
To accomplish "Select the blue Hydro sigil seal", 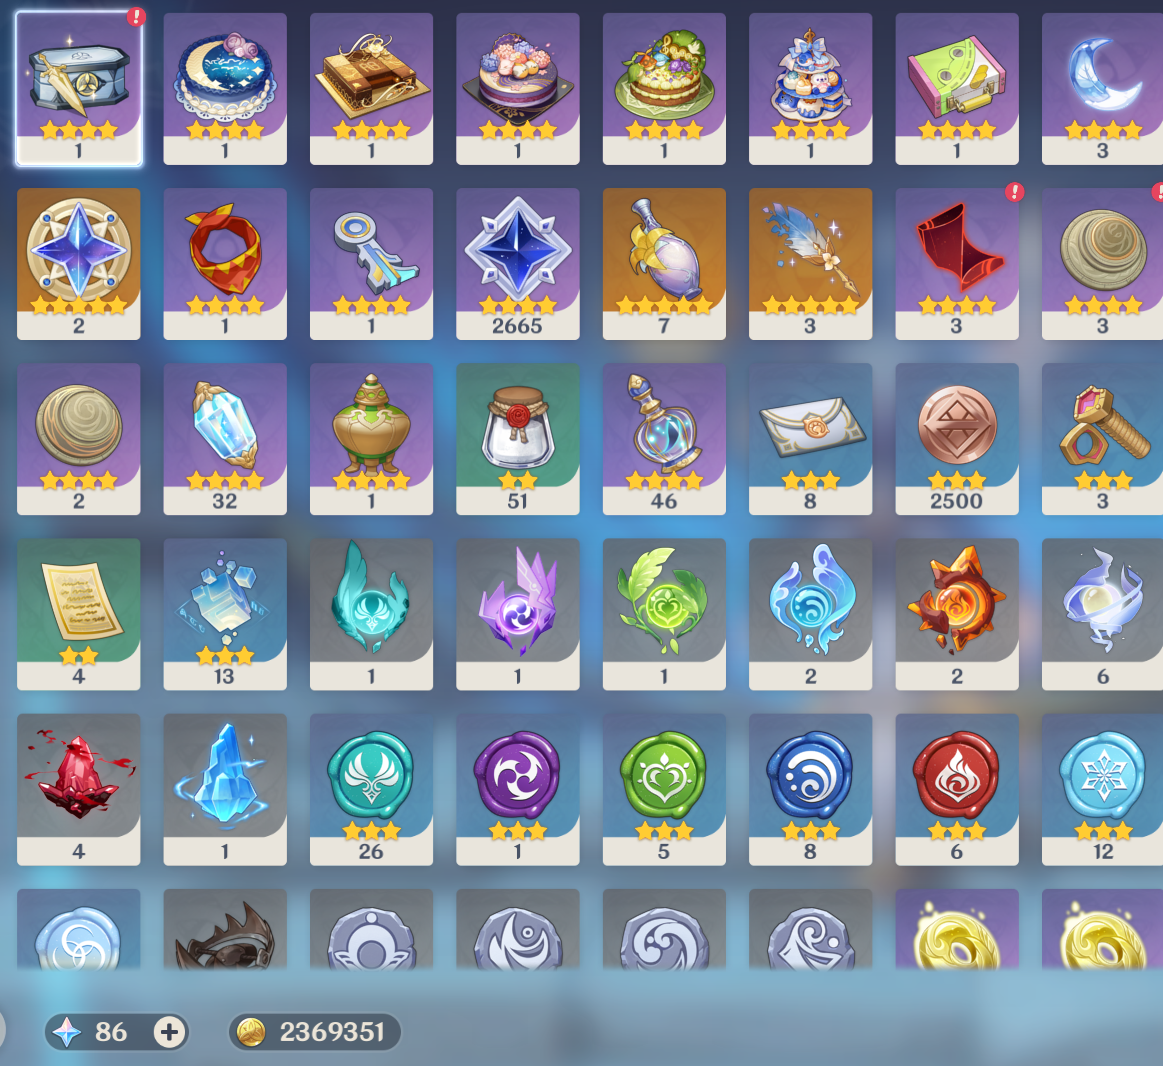I will 811,789.
